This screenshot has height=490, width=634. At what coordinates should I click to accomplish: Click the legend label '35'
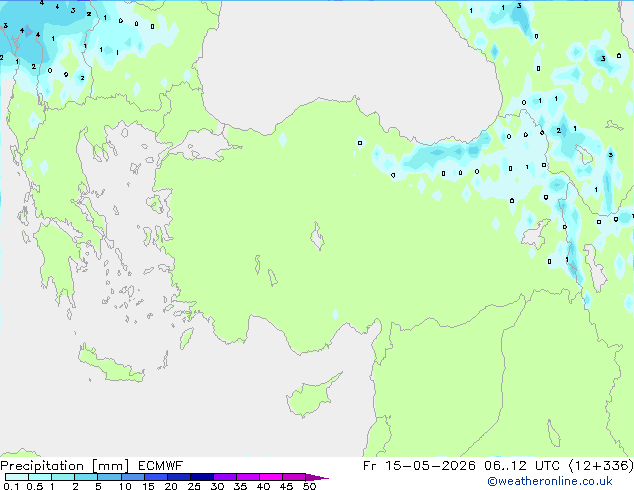pos(240,486)
